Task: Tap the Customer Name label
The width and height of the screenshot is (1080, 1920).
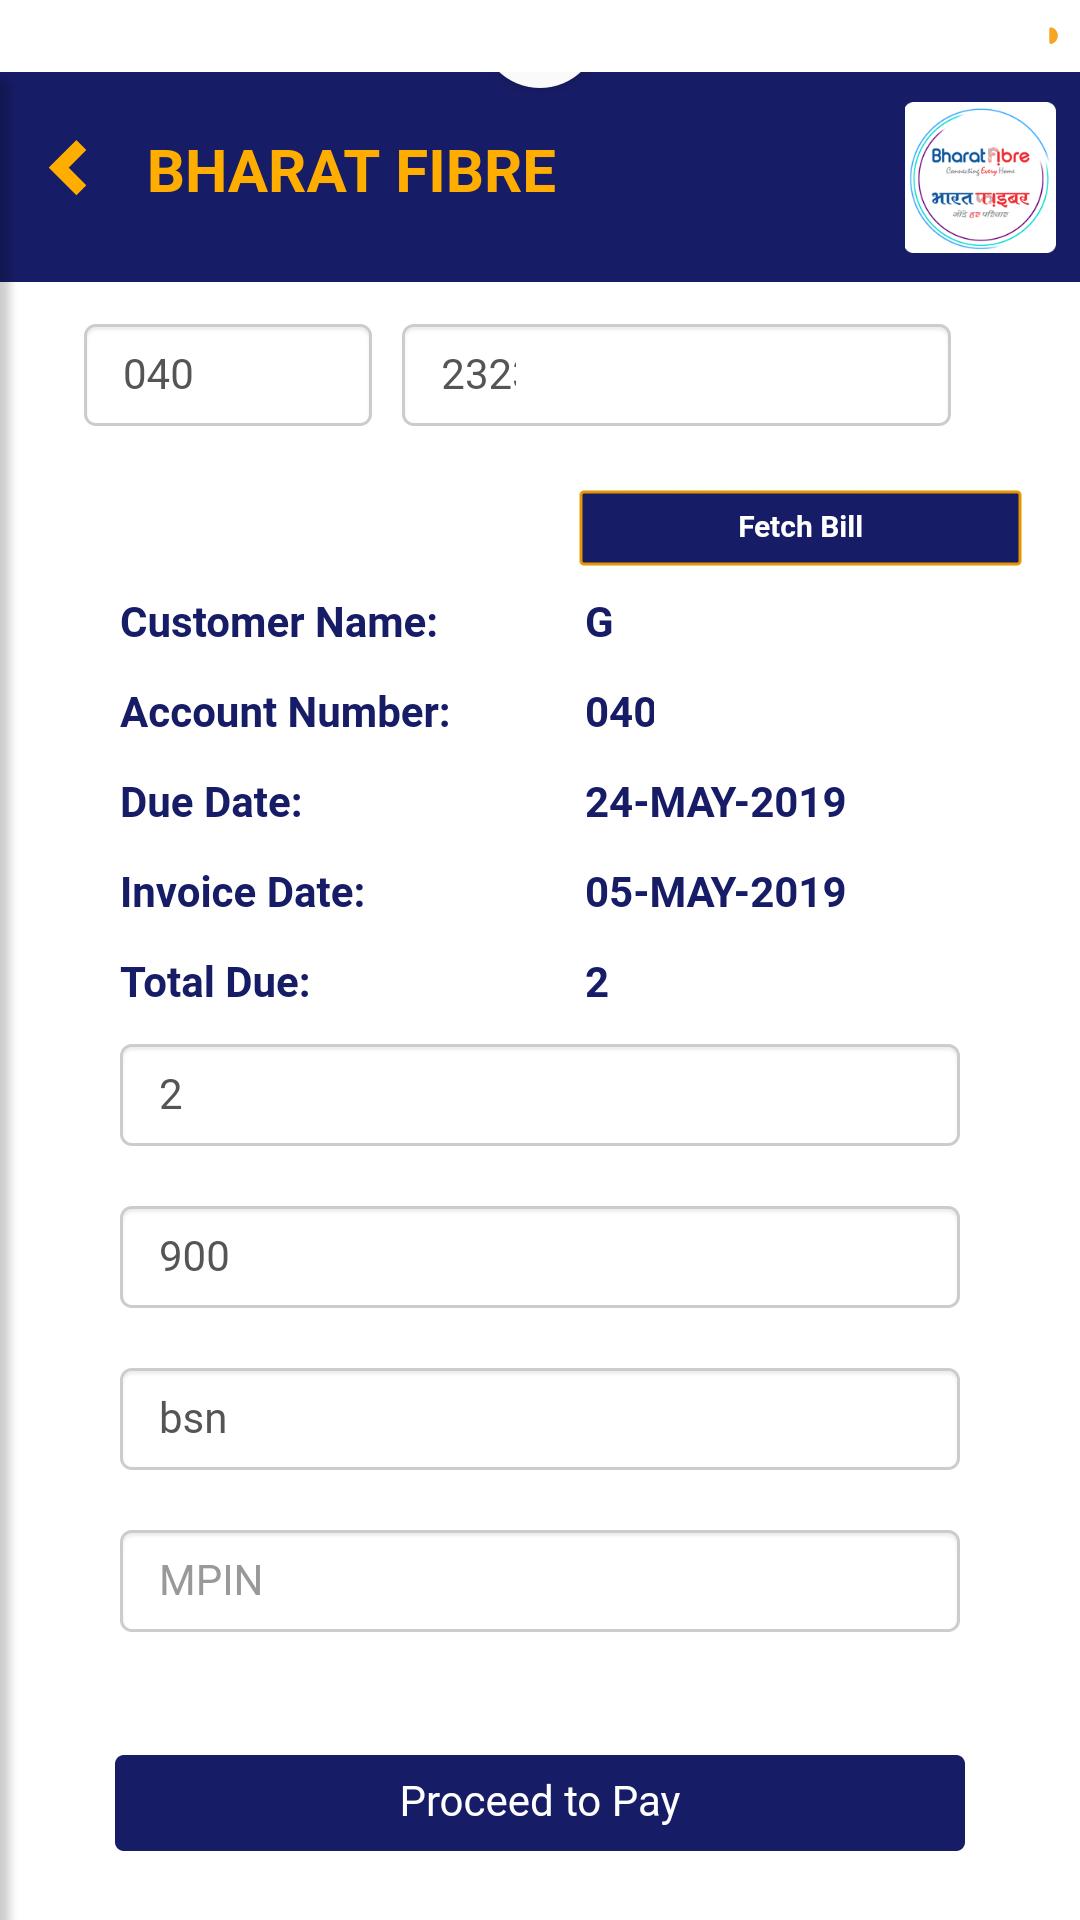Action: (279, 623)
